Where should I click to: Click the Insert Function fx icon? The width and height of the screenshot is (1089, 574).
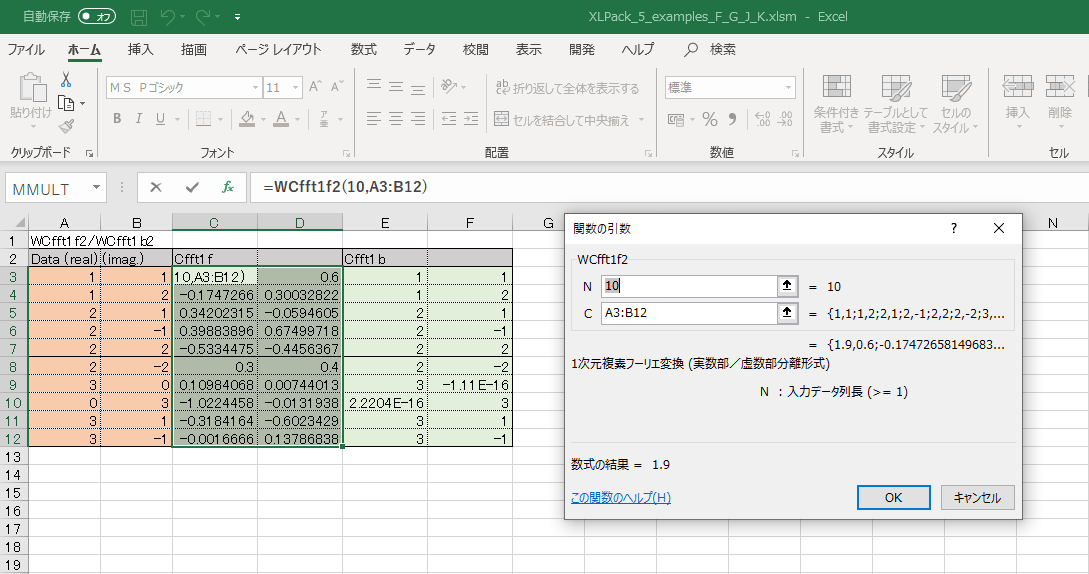227,187
